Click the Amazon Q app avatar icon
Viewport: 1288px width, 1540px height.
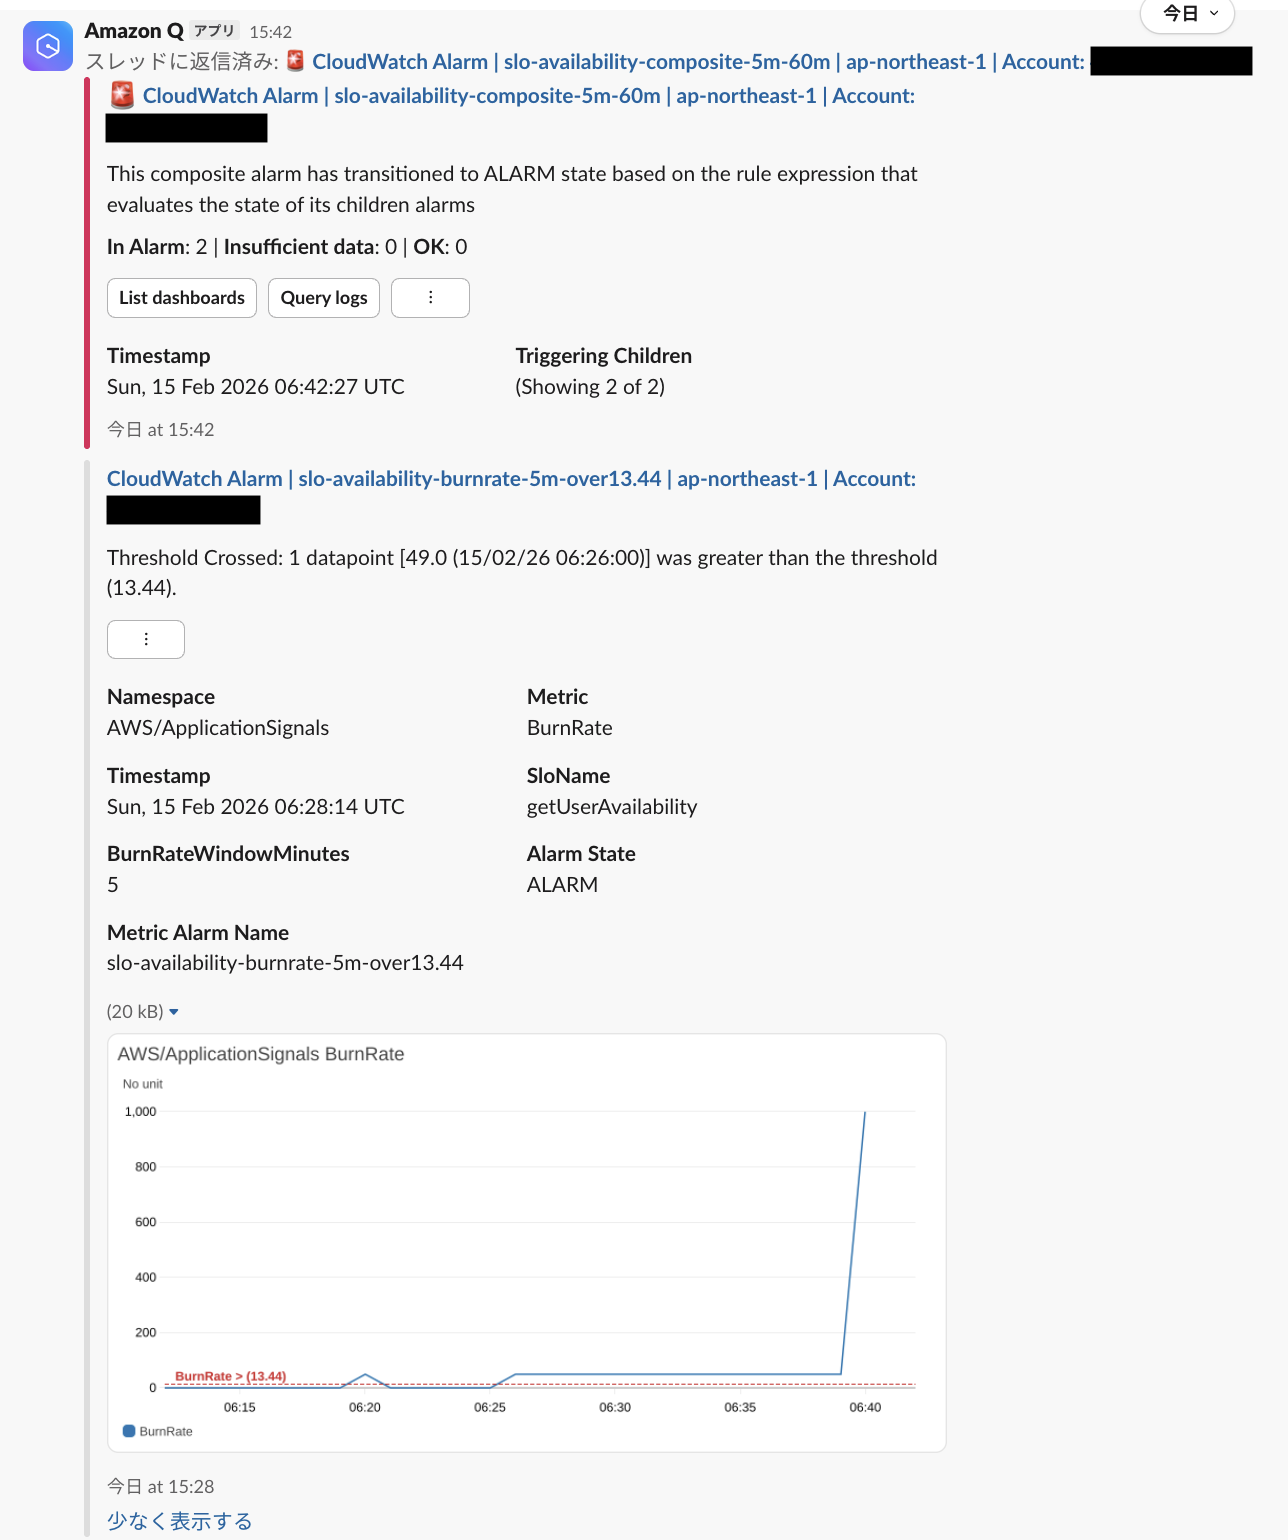(x=47, y=45)
